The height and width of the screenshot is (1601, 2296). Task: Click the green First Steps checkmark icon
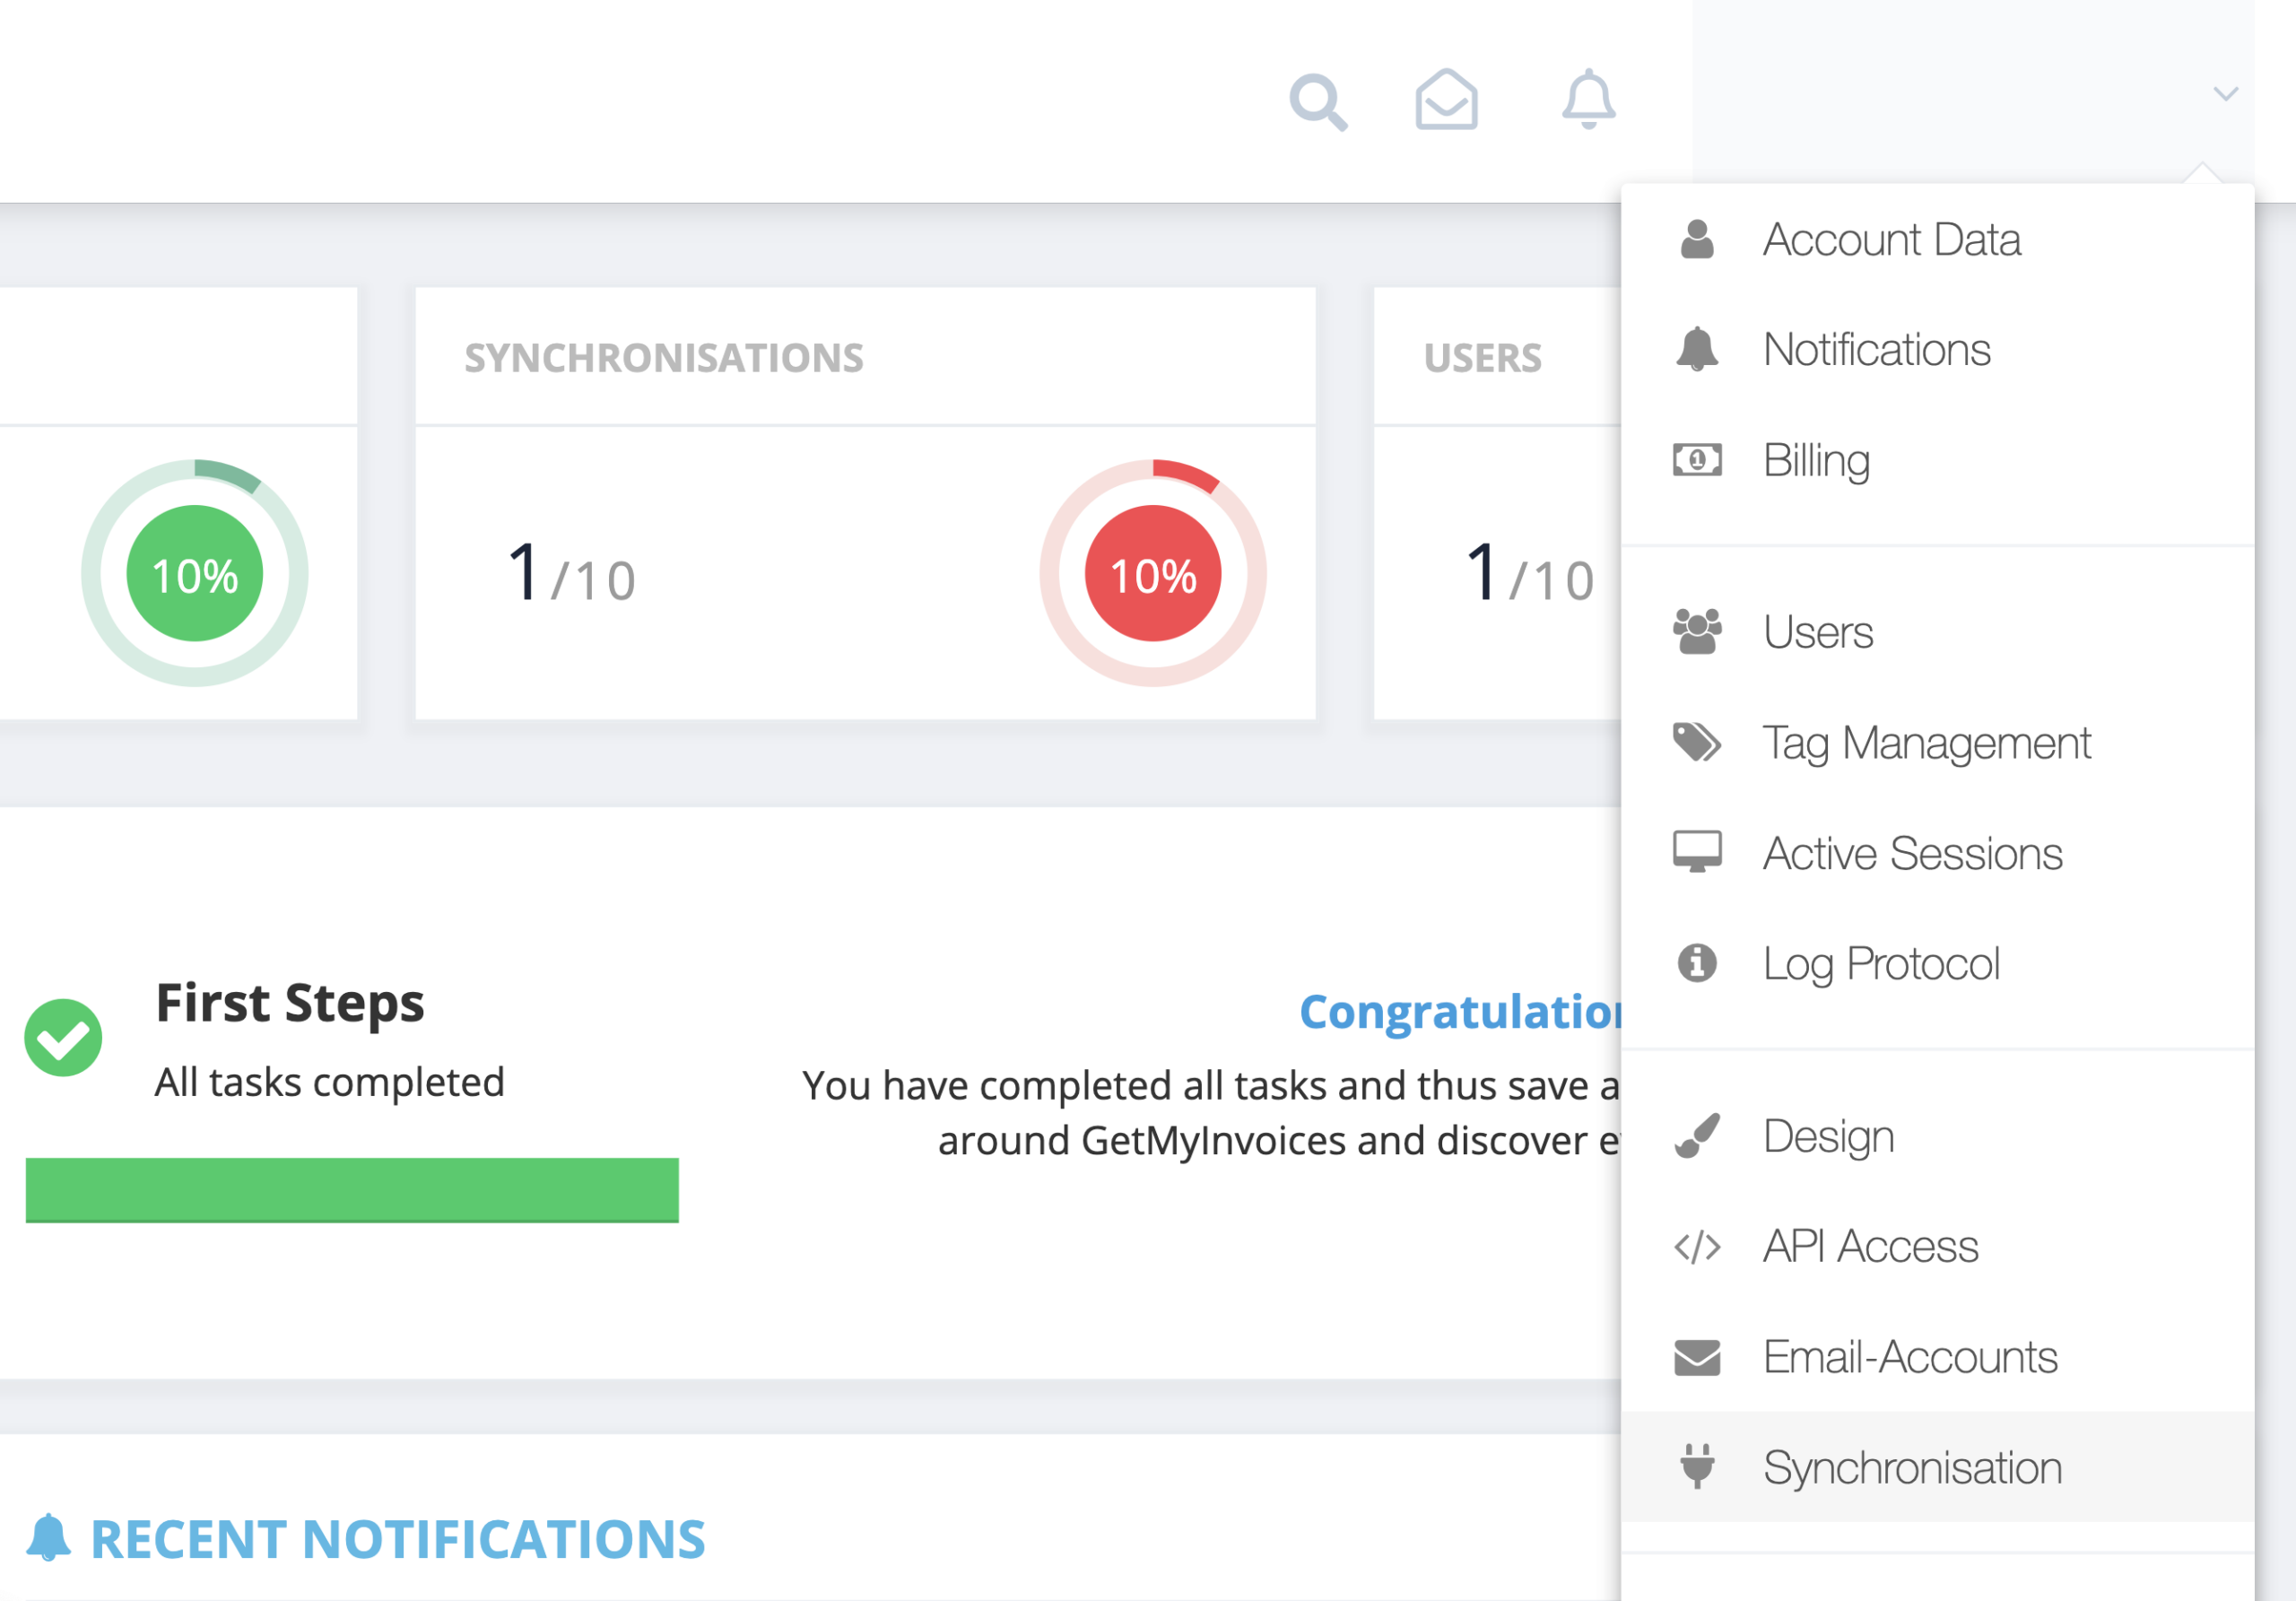point(63,1038)
